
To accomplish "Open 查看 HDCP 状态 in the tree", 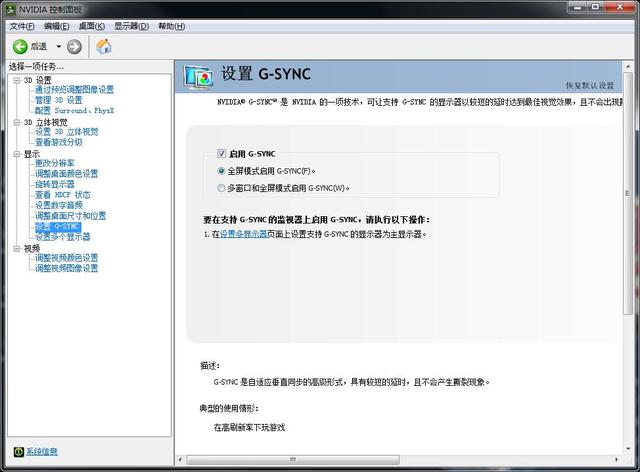I will (x=62, y=195).
